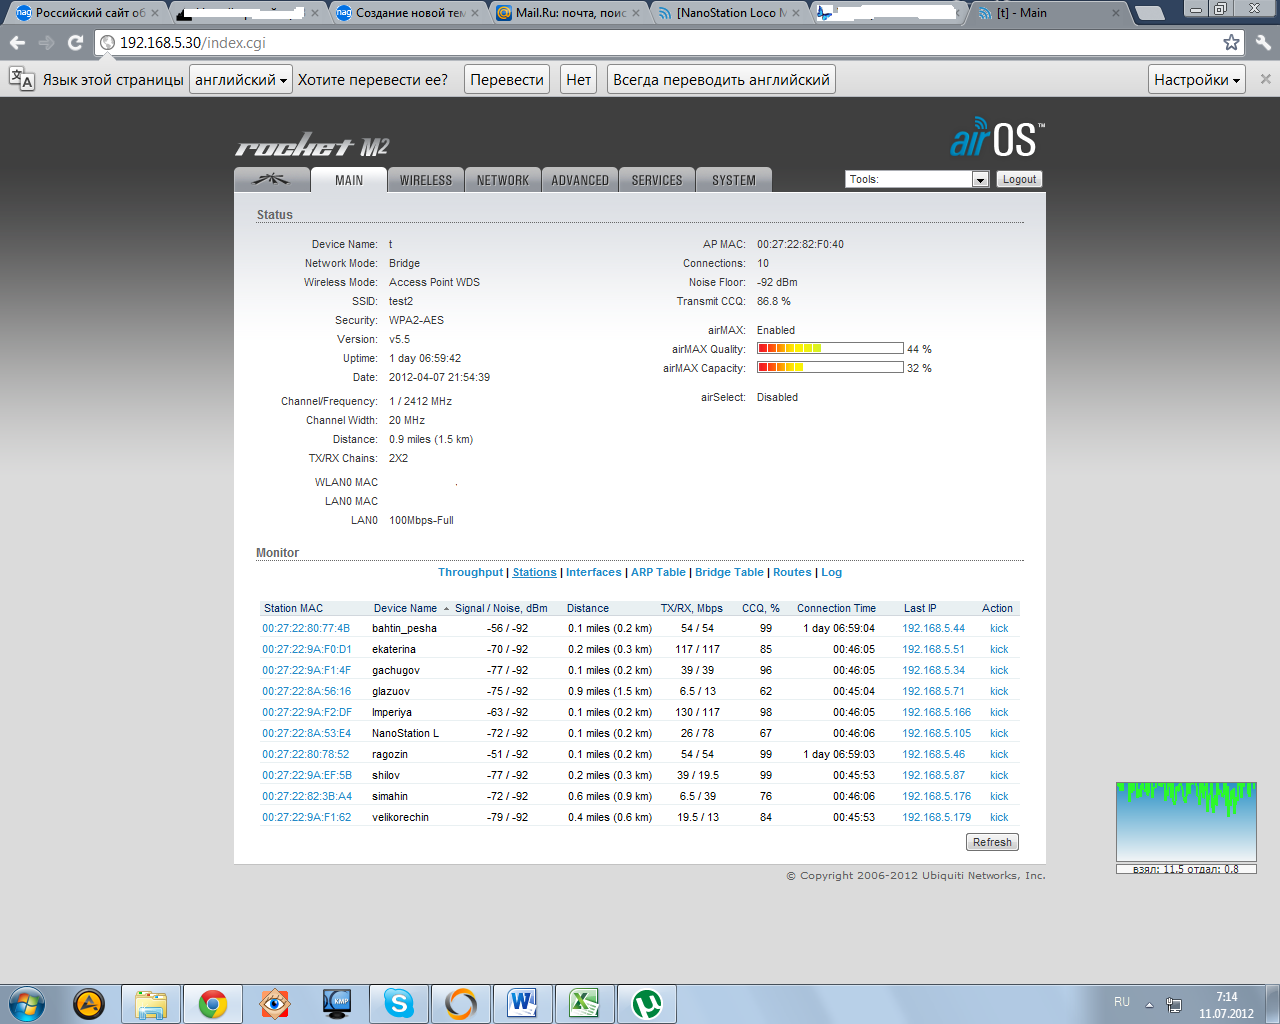Sort by the Signal / Noise column header
Screen dimensions: 1280x1024
pyautogui.click(x=501, y=608)
